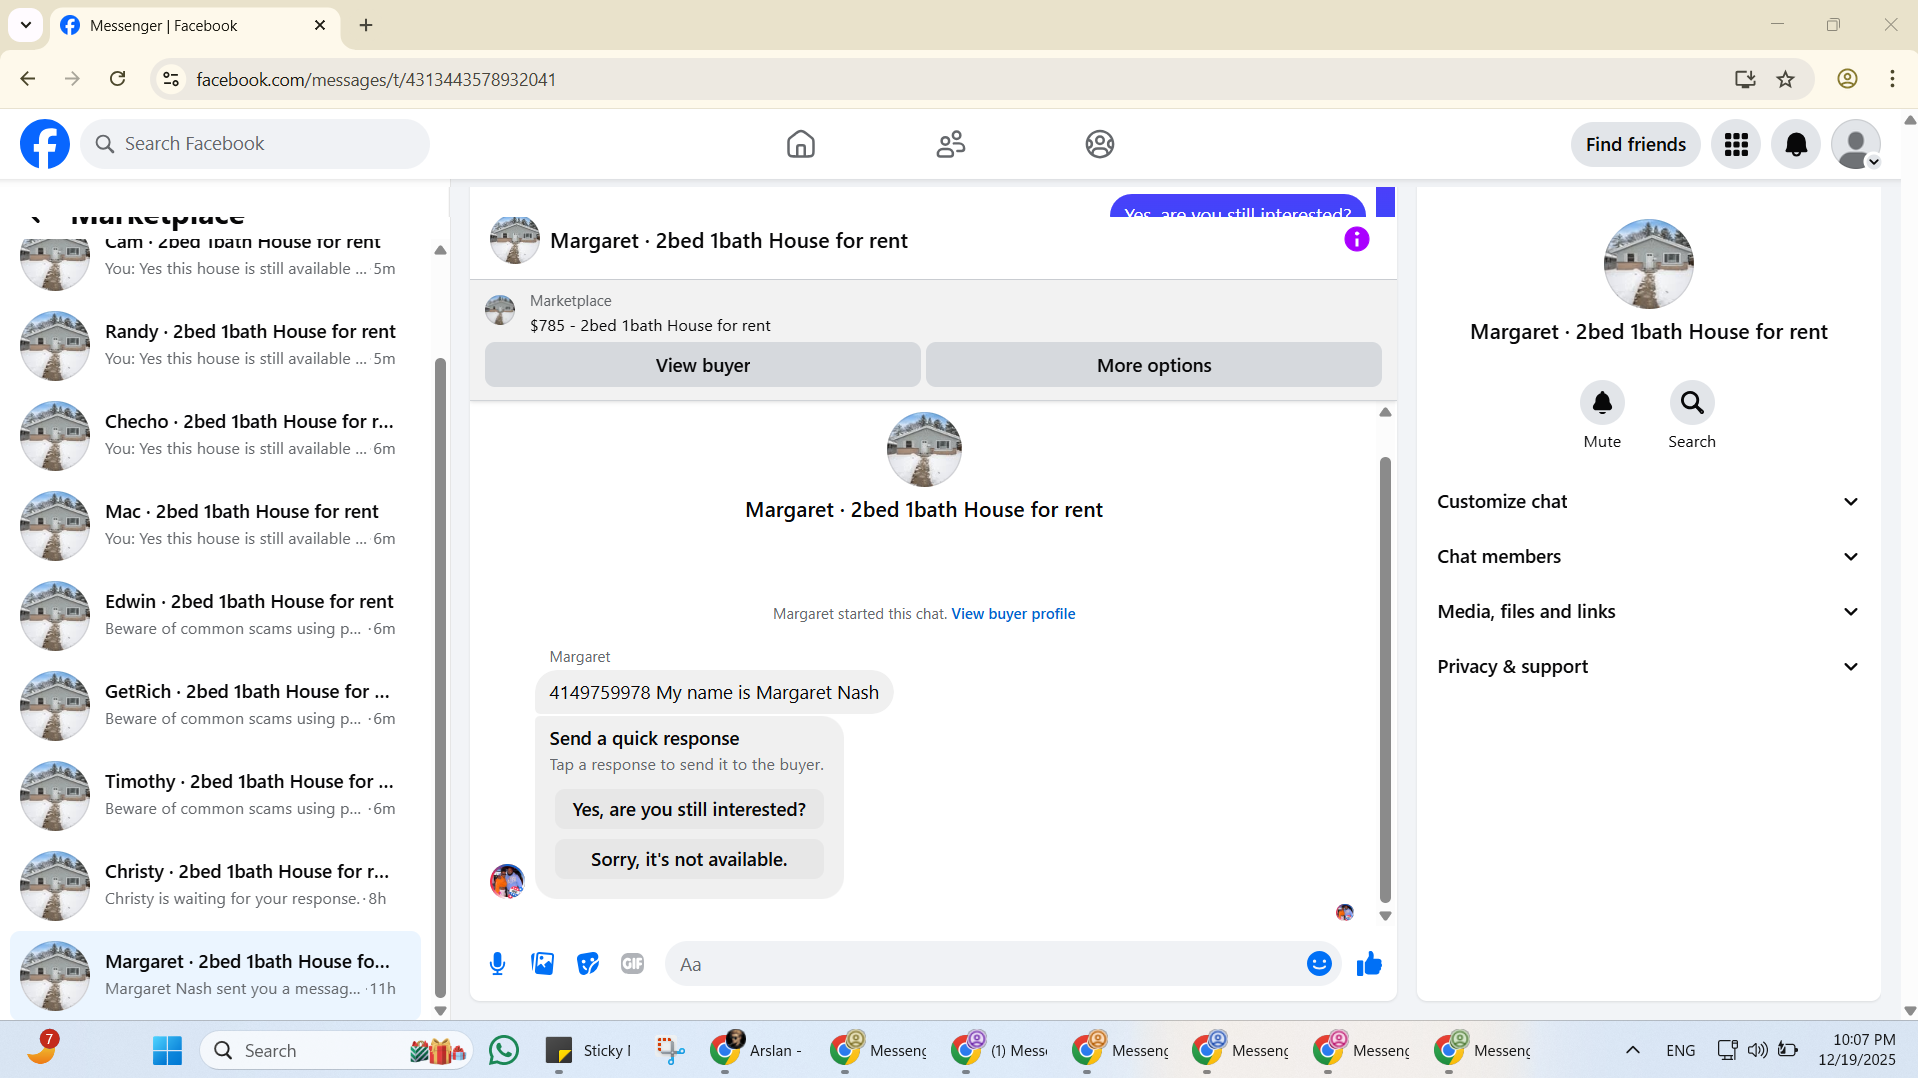The width and height of the screenshot is (1918, 1078).
Task: Open the tab search dropdown arrow
Action: click(26, 25)
